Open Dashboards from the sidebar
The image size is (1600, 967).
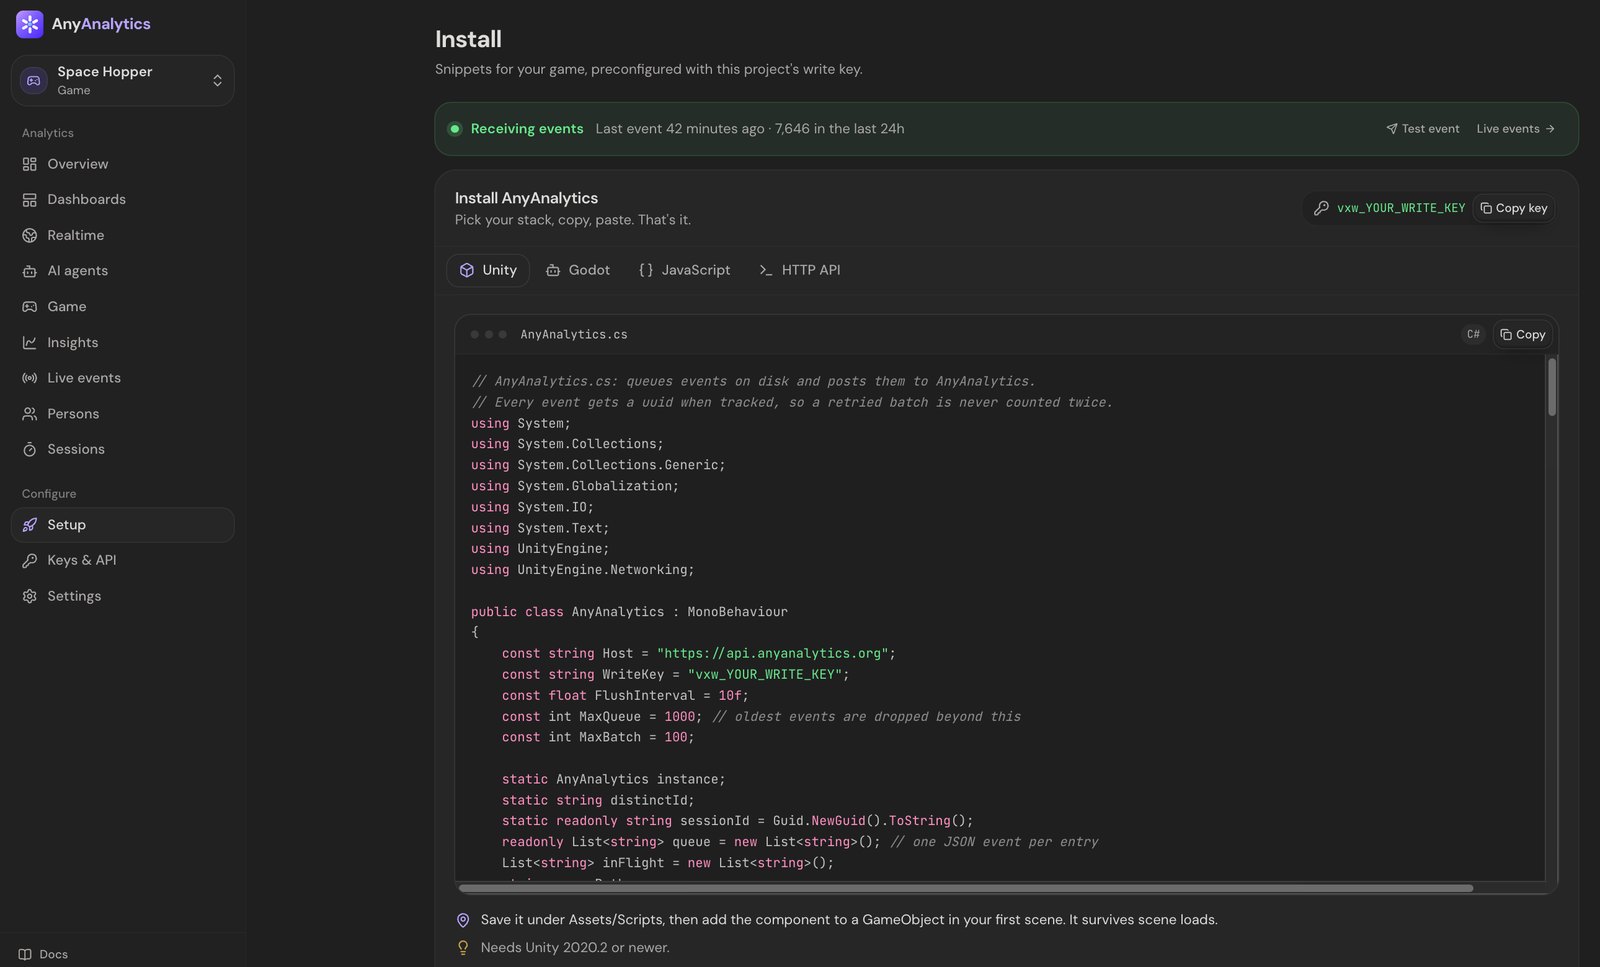123,200
